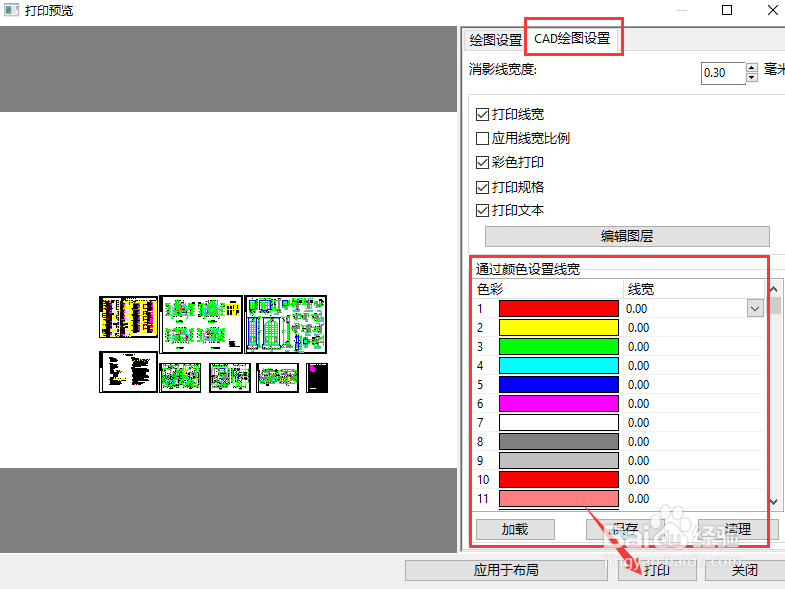Screen dimensions: 785x589
Task: Select the yellow swatch of color 2
Action: (x=559, y=328)
